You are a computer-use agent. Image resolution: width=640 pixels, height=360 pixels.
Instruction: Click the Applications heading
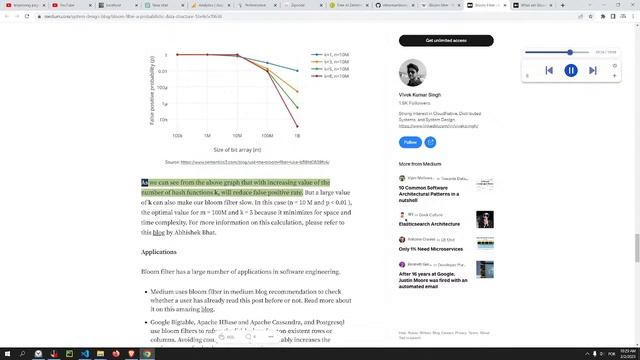click(159, 252)
